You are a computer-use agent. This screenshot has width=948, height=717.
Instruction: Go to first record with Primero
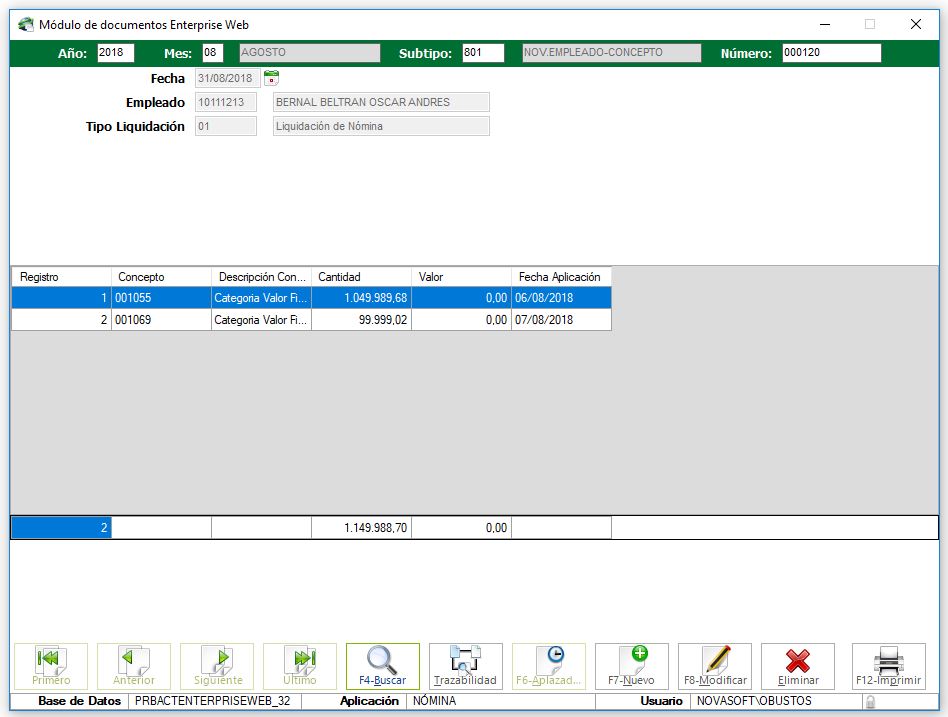[x=51, y=666]
